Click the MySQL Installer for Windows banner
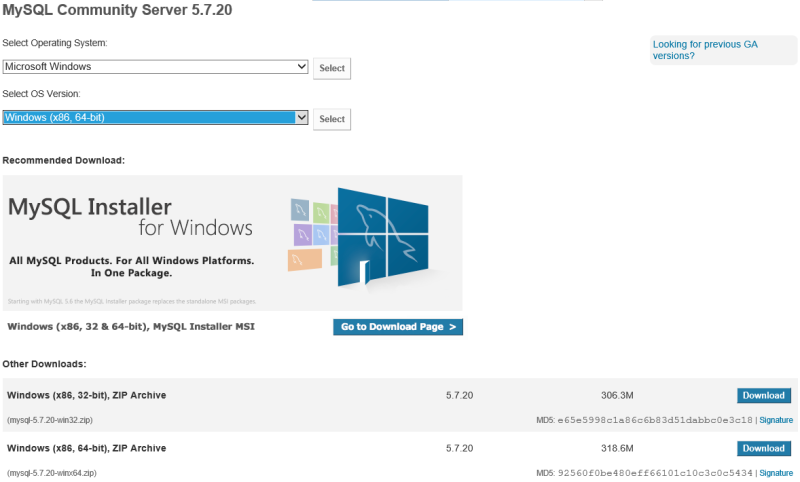 coord(233,243)
